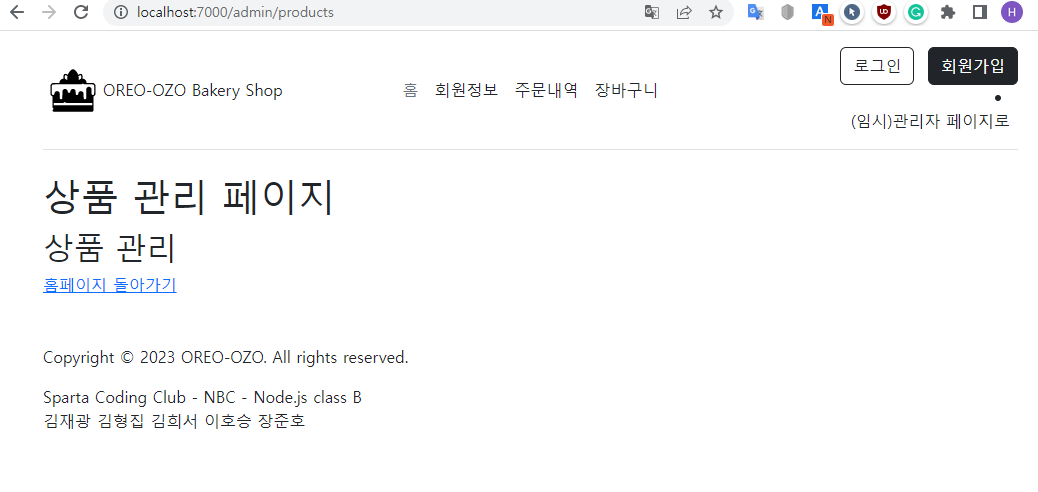Screen dimensions: 1038x492
Task: Click the team member names footer line
Action: point(174,421)
